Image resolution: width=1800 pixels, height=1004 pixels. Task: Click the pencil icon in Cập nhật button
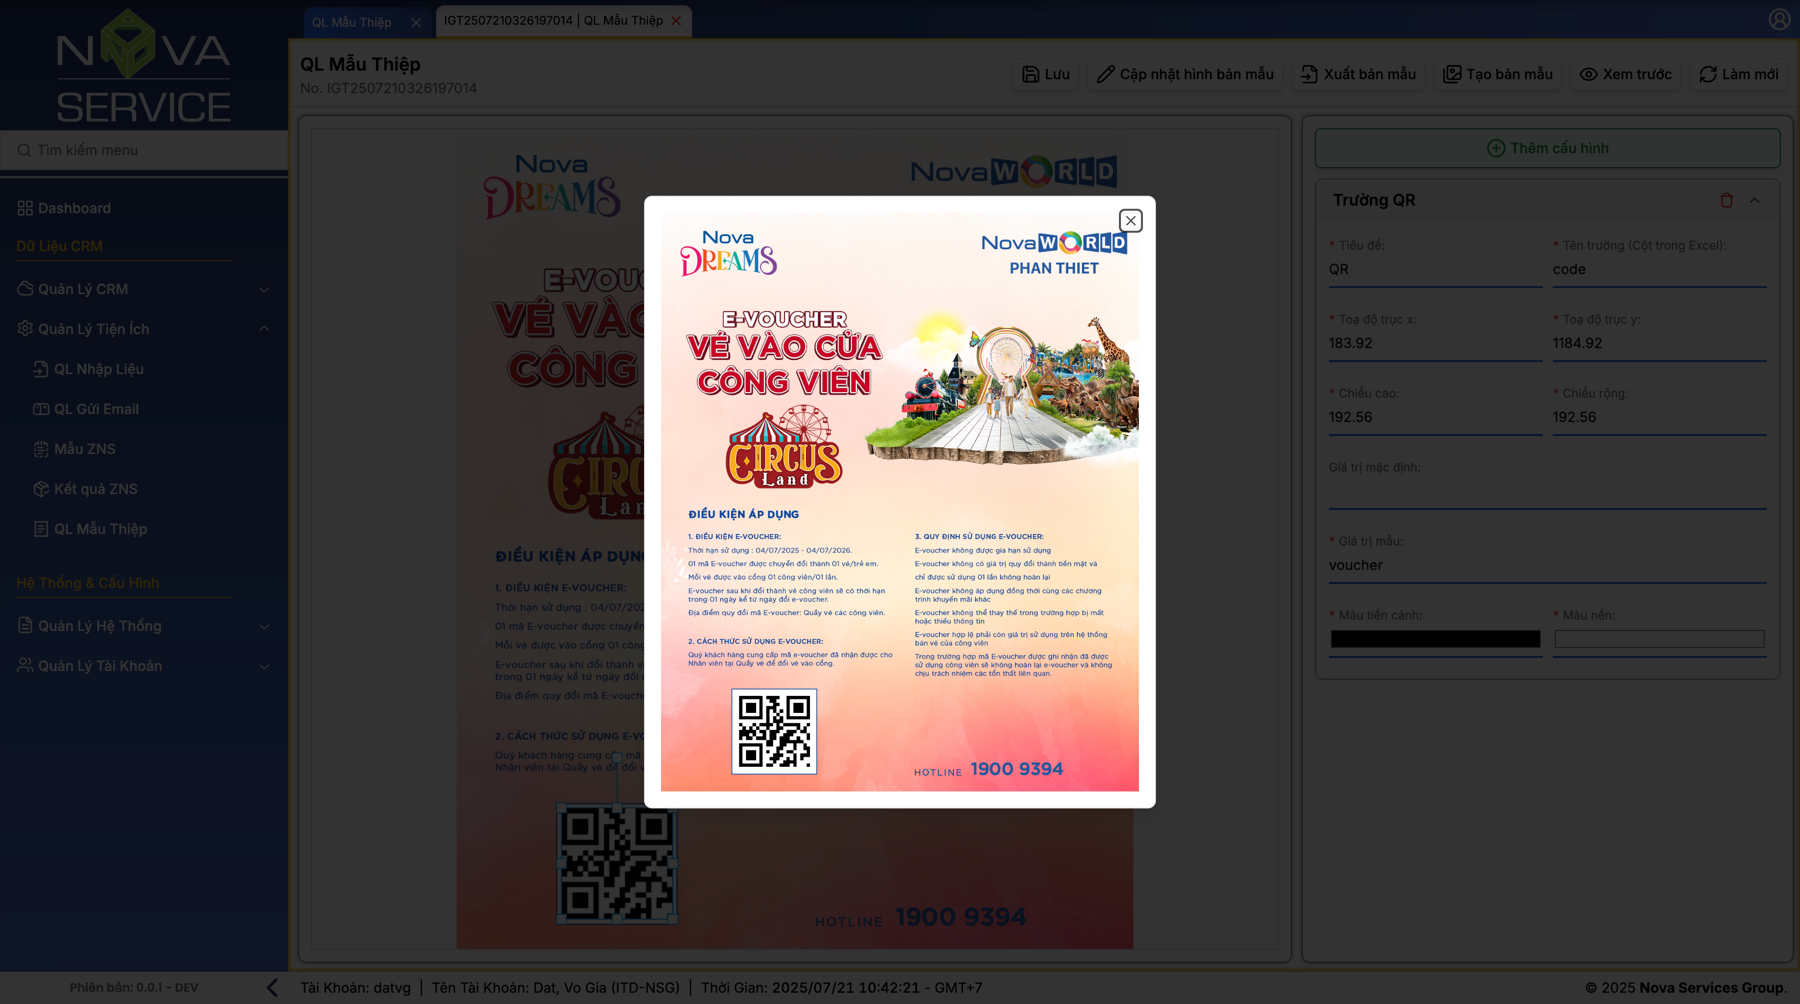(1105, 74)
